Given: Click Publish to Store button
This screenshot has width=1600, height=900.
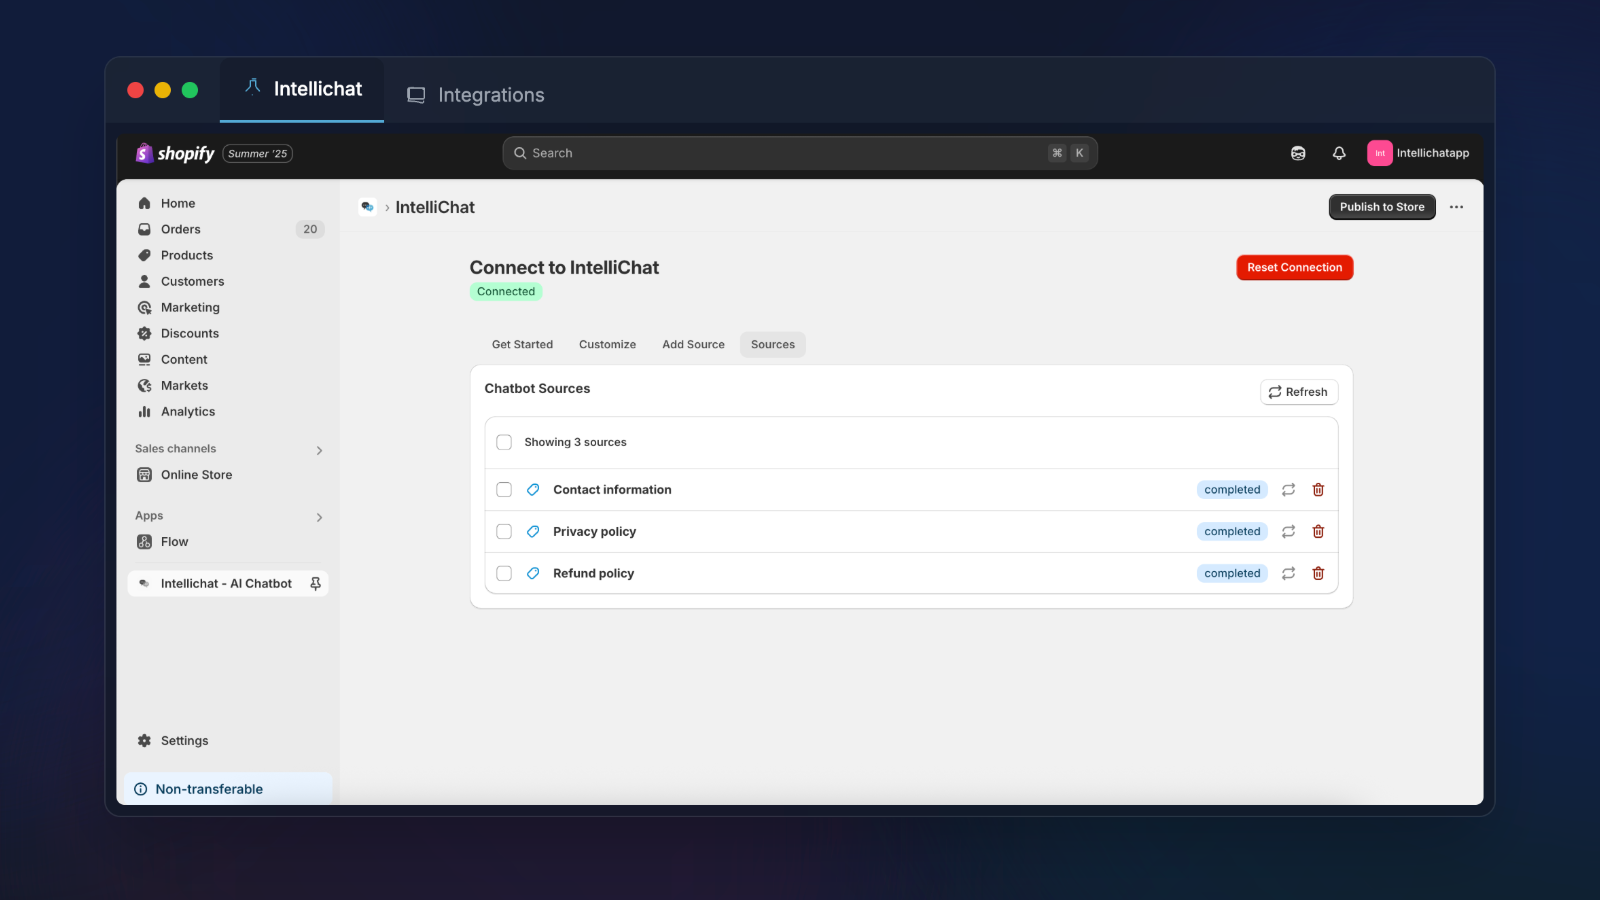Looking at the screenshot, I should point(1382,207).
